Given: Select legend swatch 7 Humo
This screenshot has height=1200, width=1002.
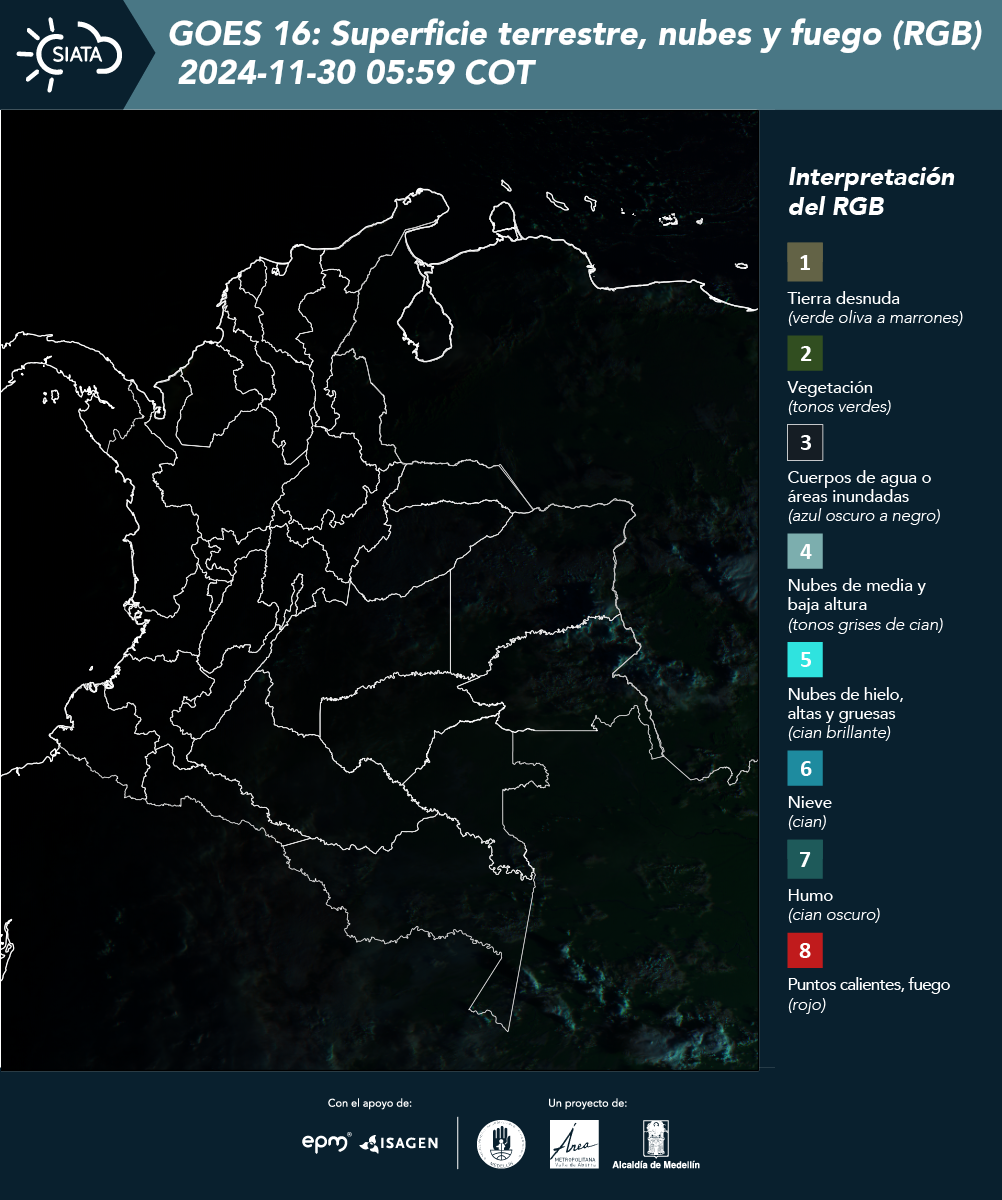Looking at the screenshot, I should pyautogui.click(x=805, y=859).
